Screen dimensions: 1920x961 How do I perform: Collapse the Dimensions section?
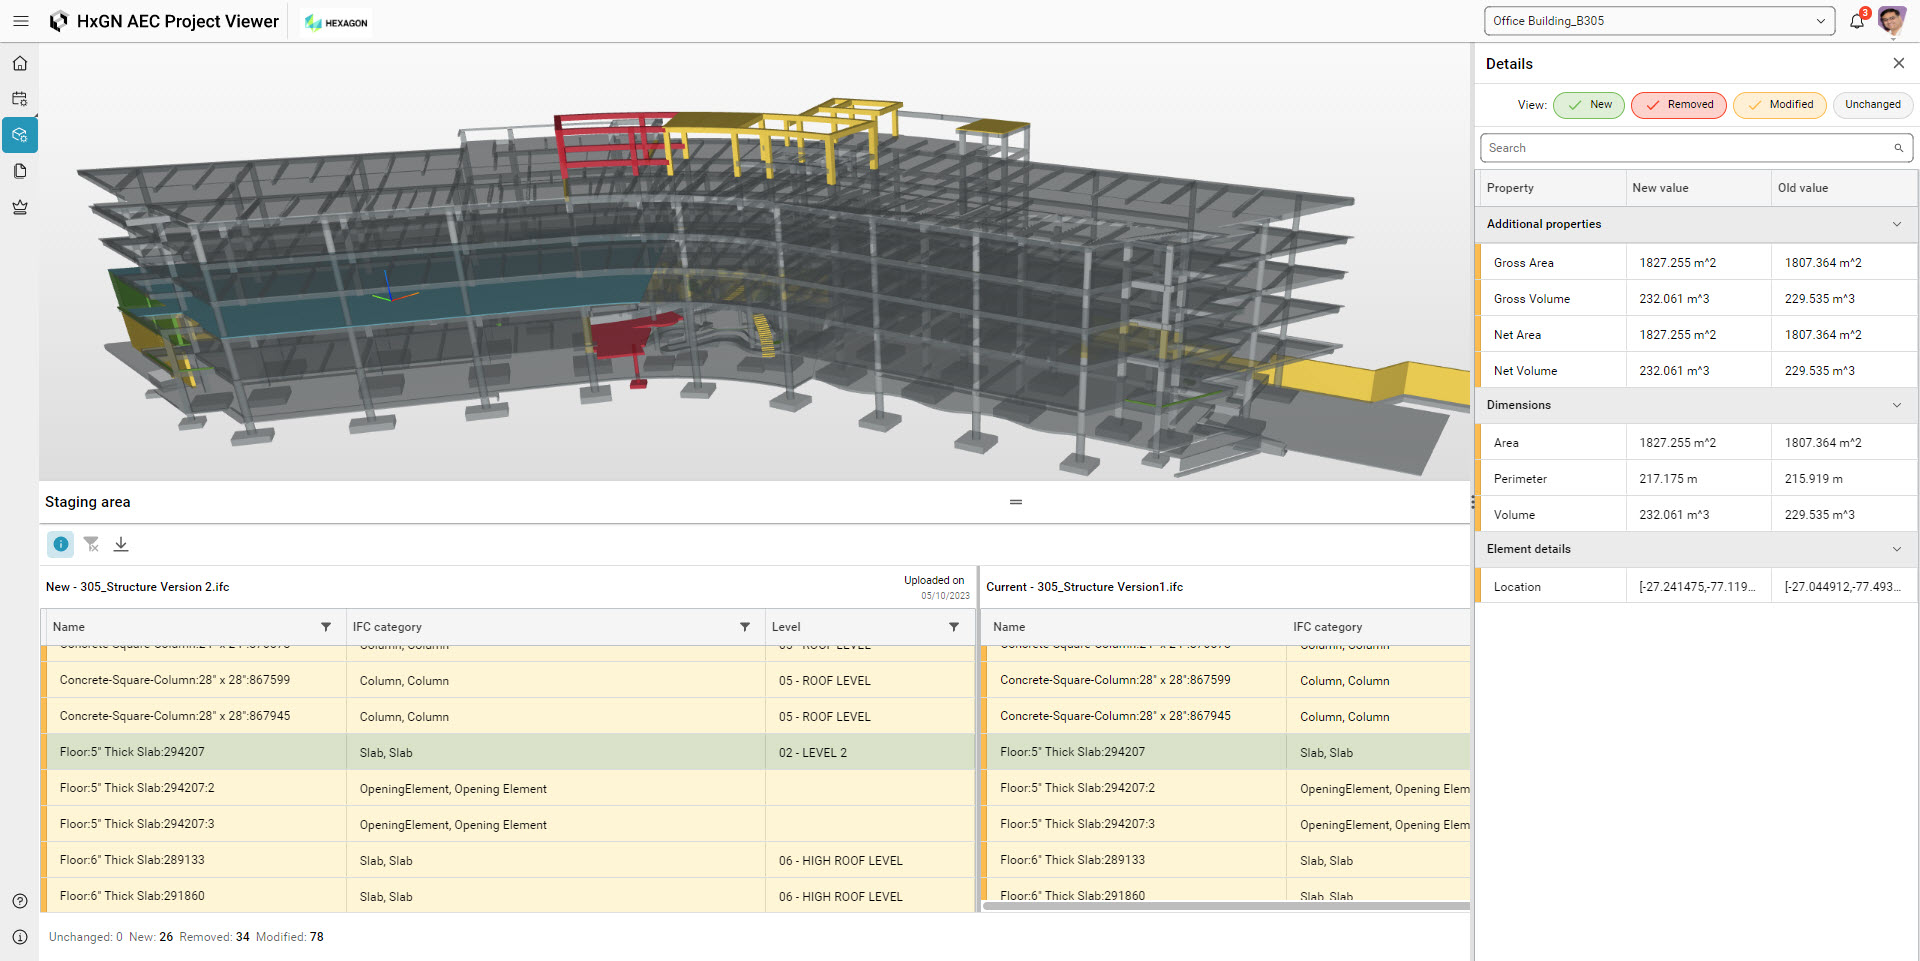(x=1896, y=405)
